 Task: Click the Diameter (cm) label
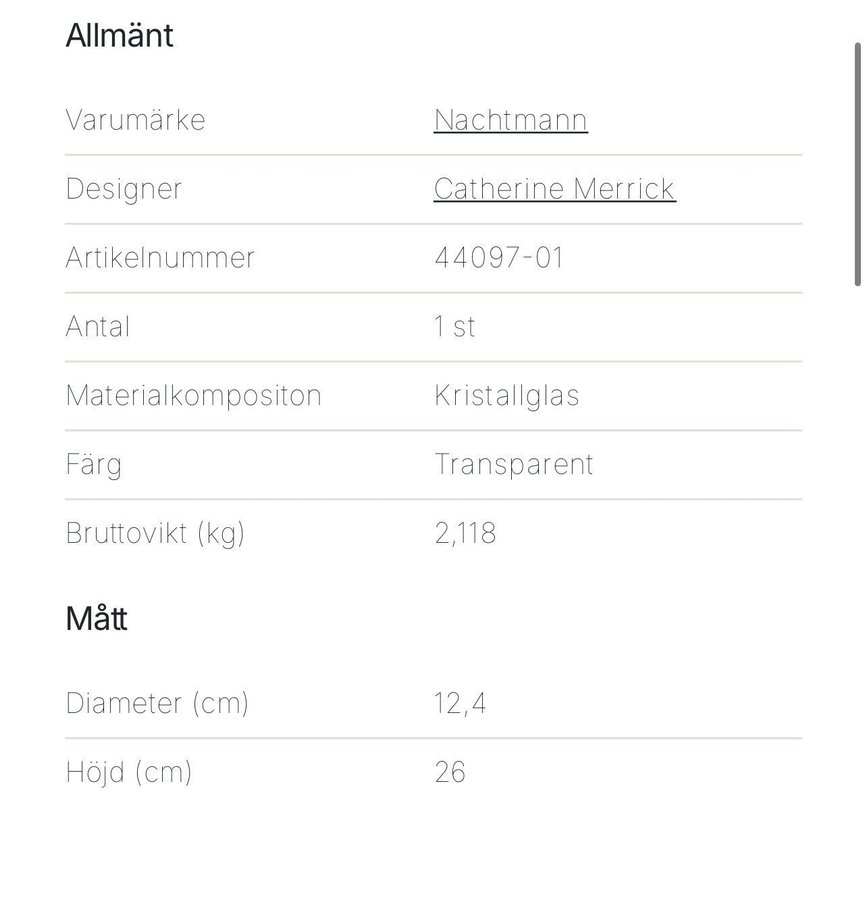click(157, 704)
